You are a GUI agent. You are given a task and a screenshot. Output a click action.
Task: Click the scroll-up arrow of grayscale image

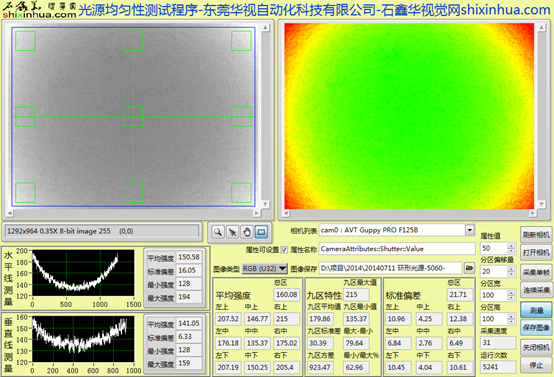coord(265,28)
